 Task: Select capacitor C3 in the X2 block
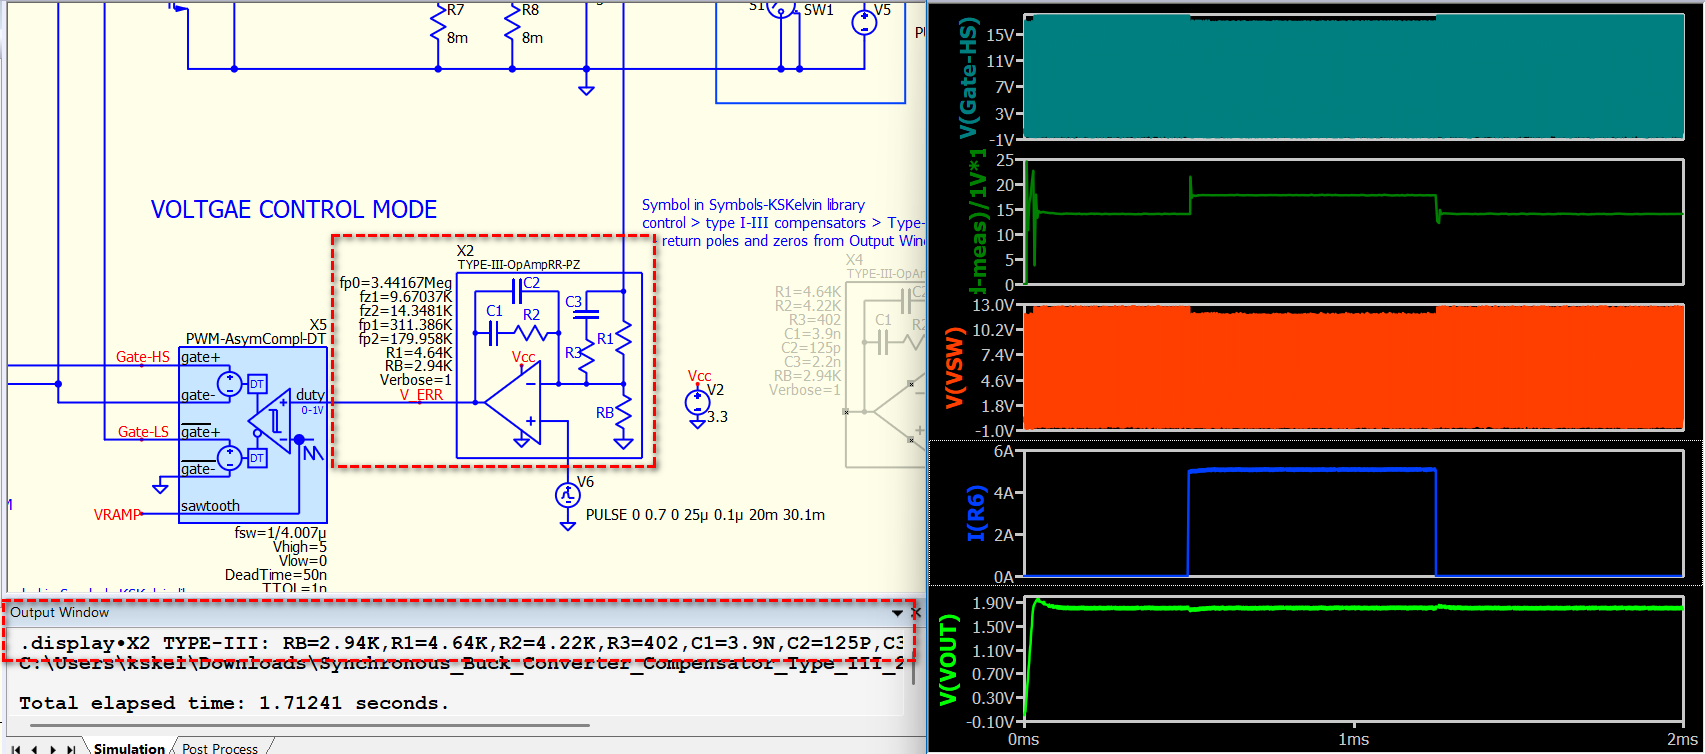coord(586,313)
